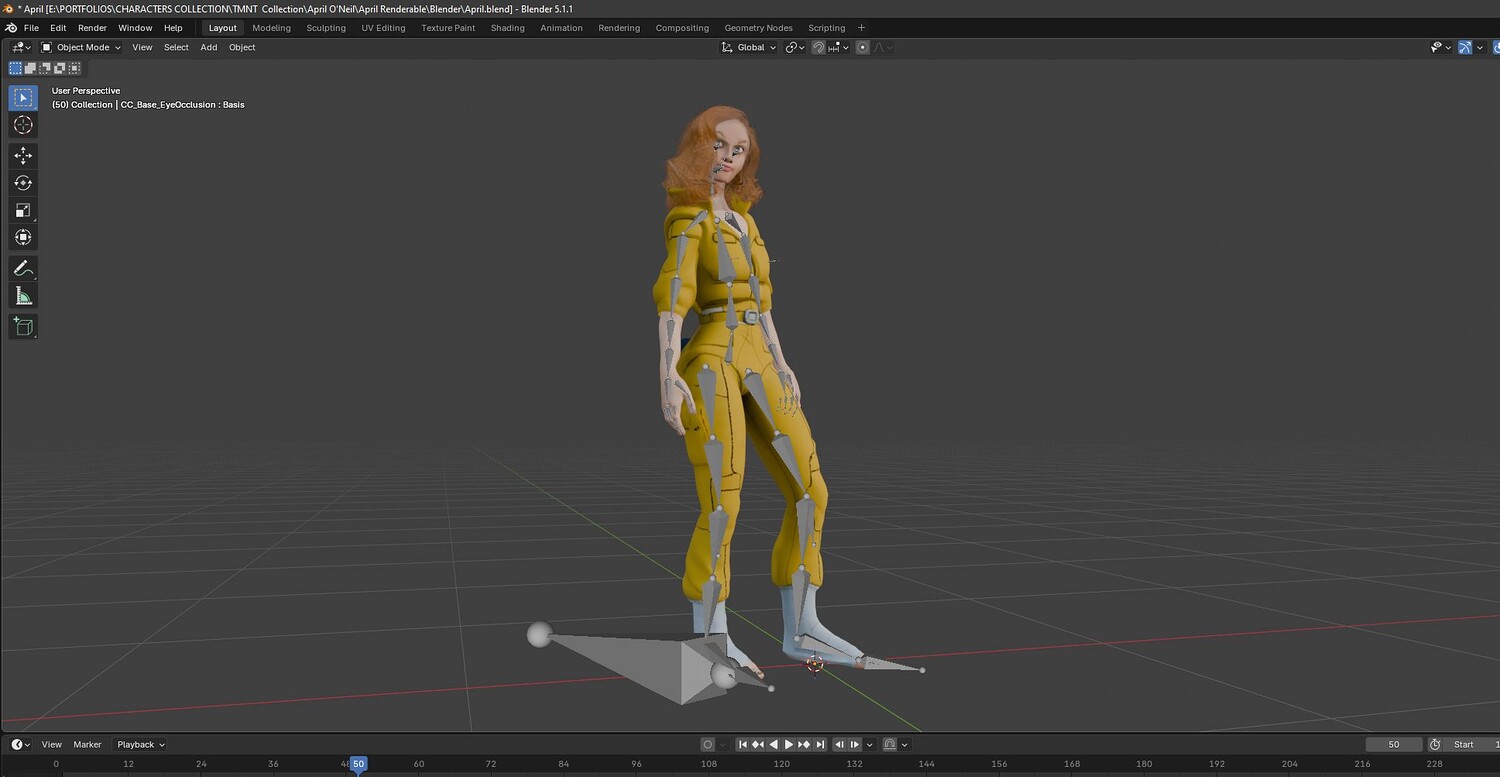Set selection mode to intersect selection

(74, 68)
